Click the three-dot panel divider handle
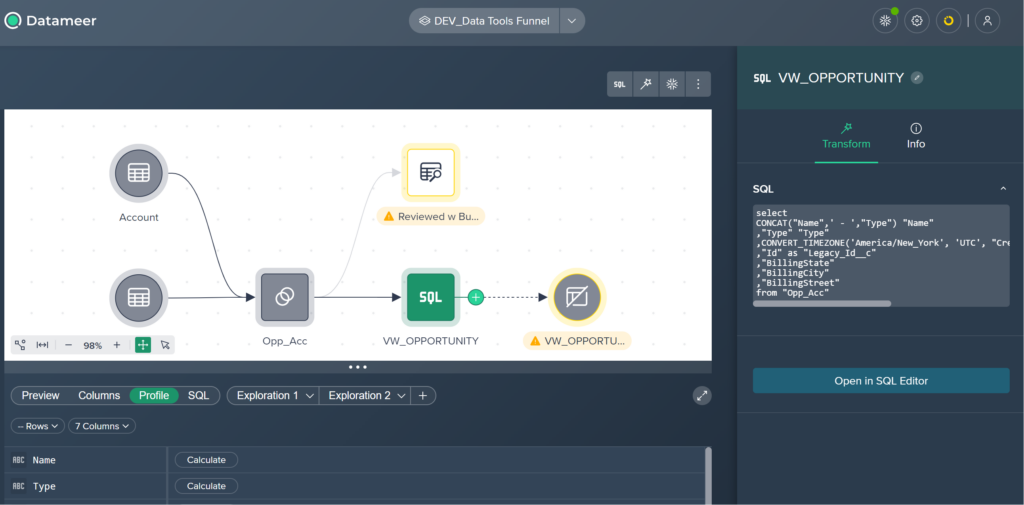The image size is (1024, 505). coord(358,367)
